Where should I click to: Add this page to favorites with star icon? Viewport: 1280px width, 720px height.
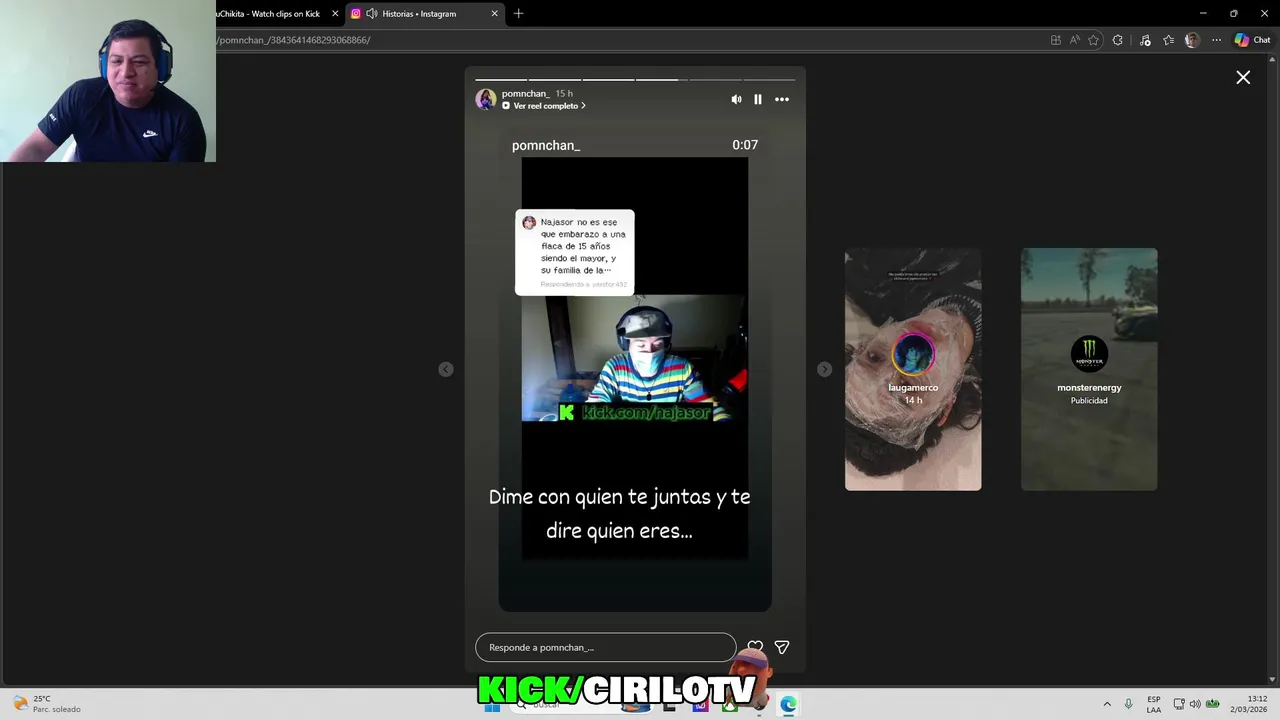coord(1094,40)
